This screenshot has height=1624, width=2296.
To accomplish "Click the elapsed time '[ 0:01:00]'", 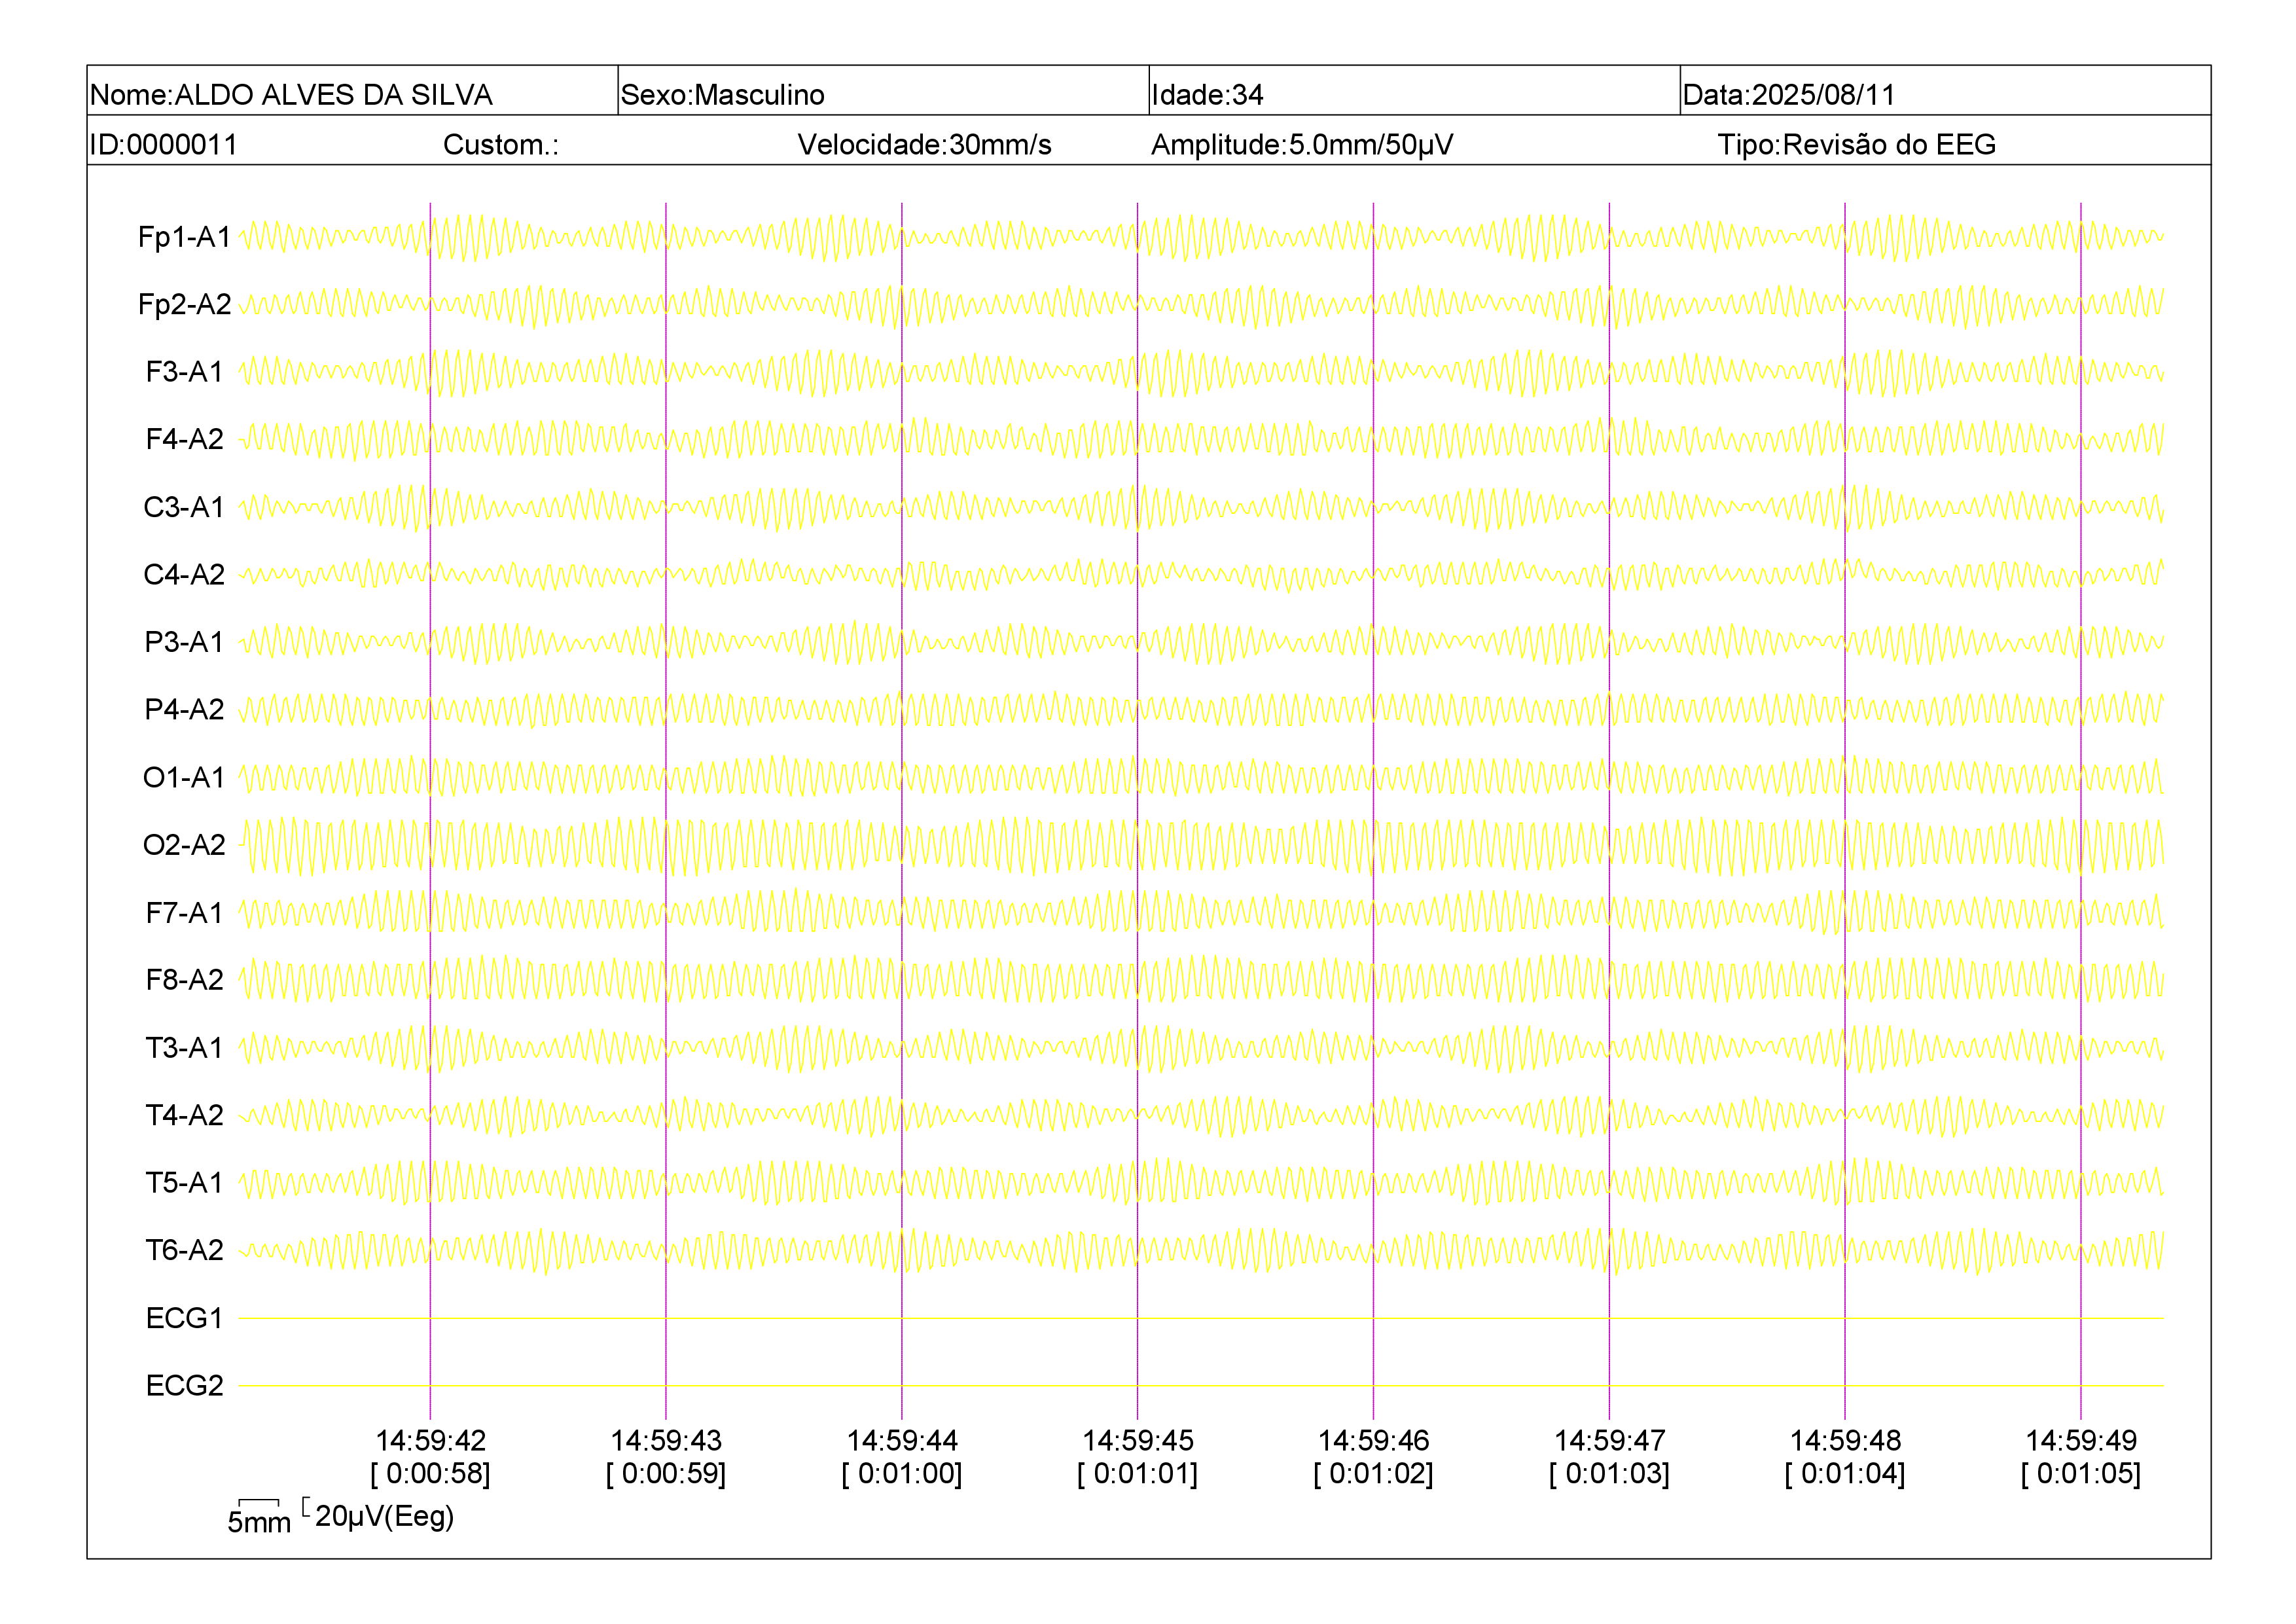I will pos(902,1474).
